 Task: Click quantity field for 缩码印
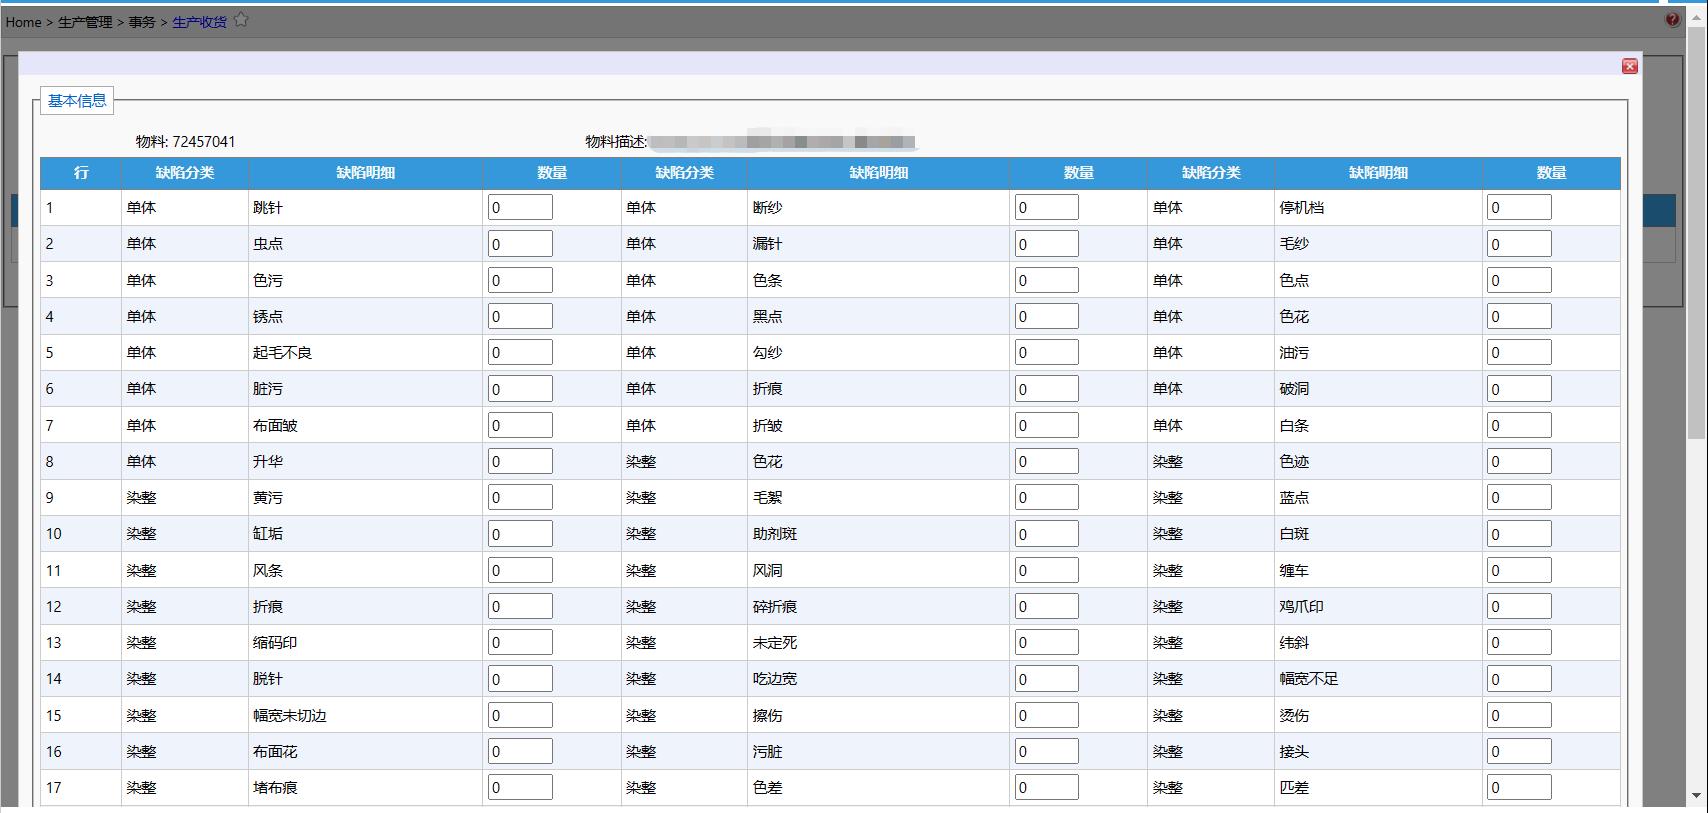point(520,642)
